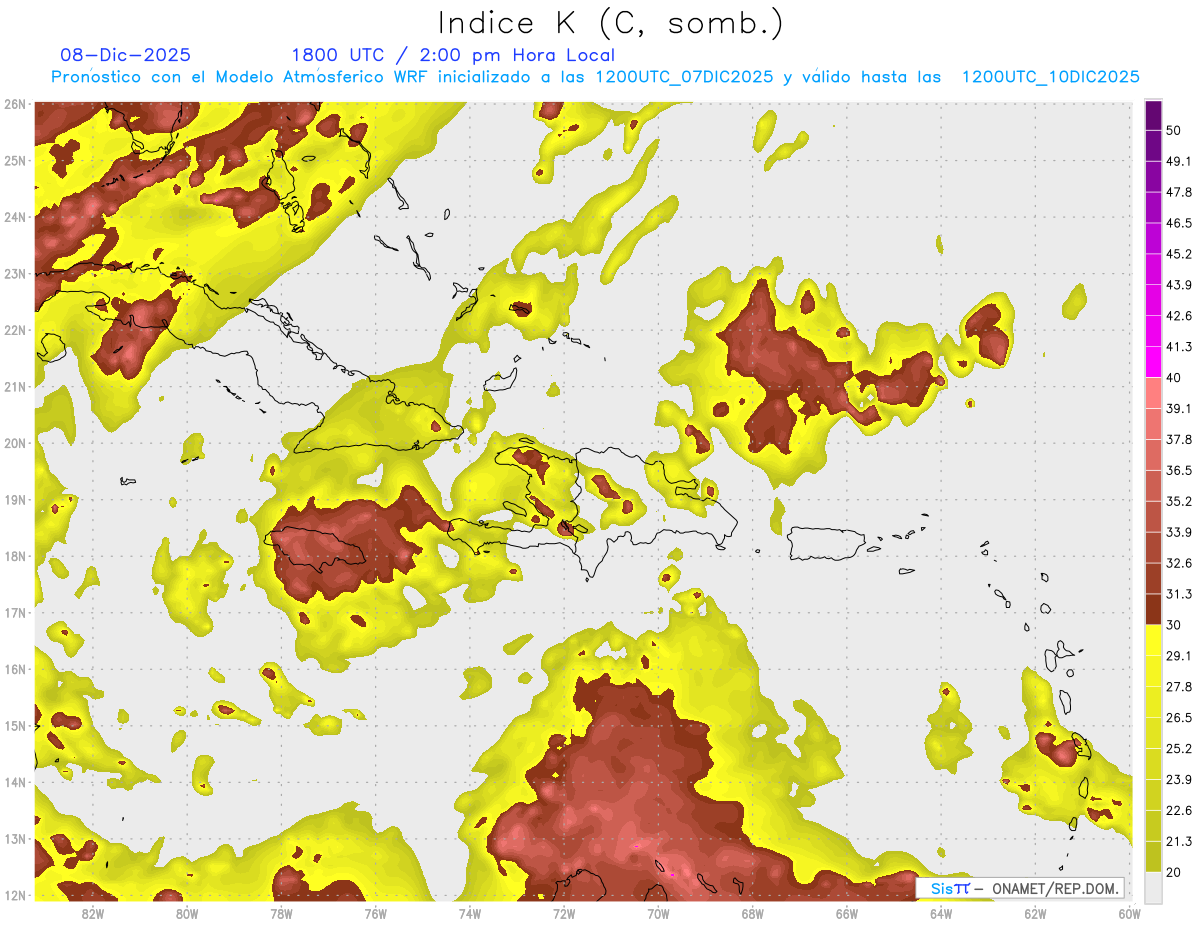Click the colorbar label "41.3"
This screenshot has height=927, width=1200.
[1179, 347]
